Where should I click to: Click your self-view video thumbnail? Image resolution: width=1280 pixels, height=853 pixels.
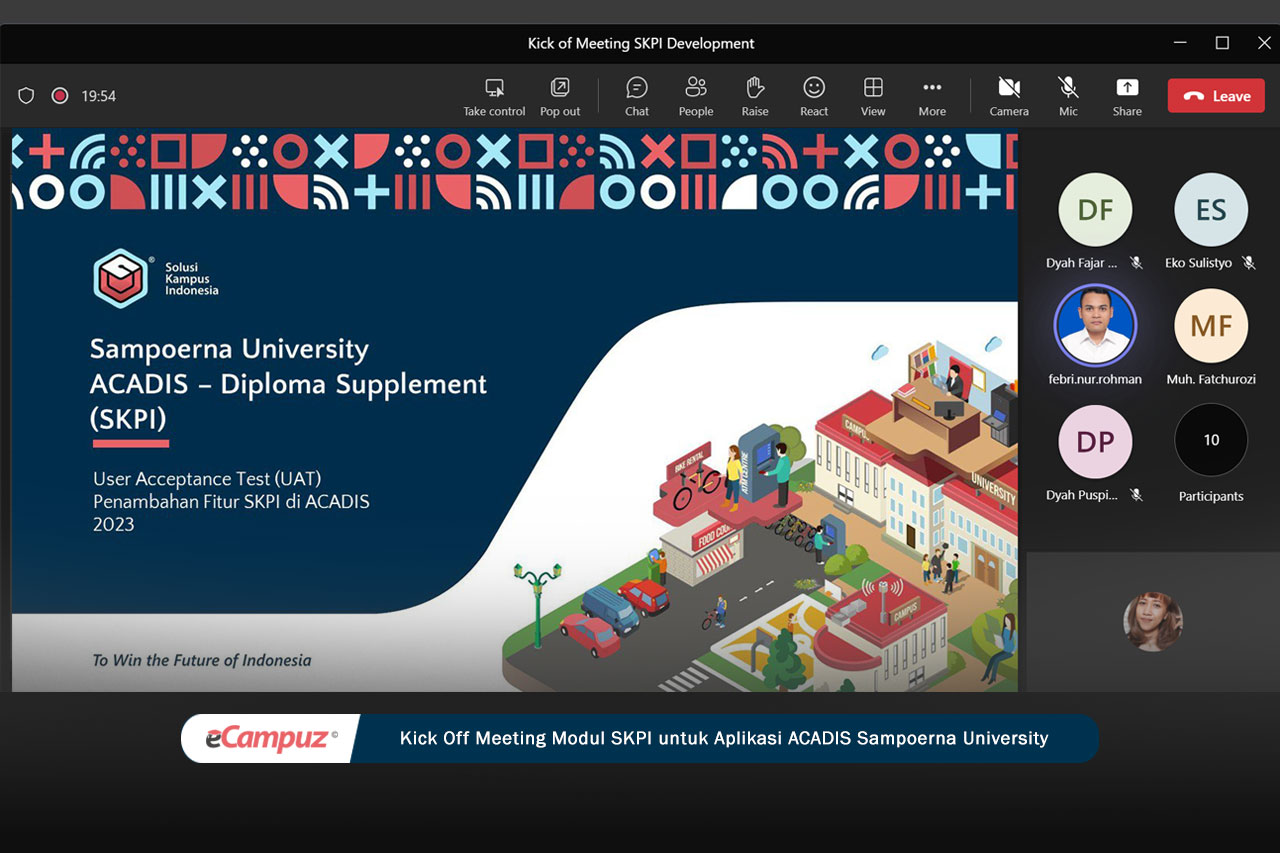(x=1153, y=622)
